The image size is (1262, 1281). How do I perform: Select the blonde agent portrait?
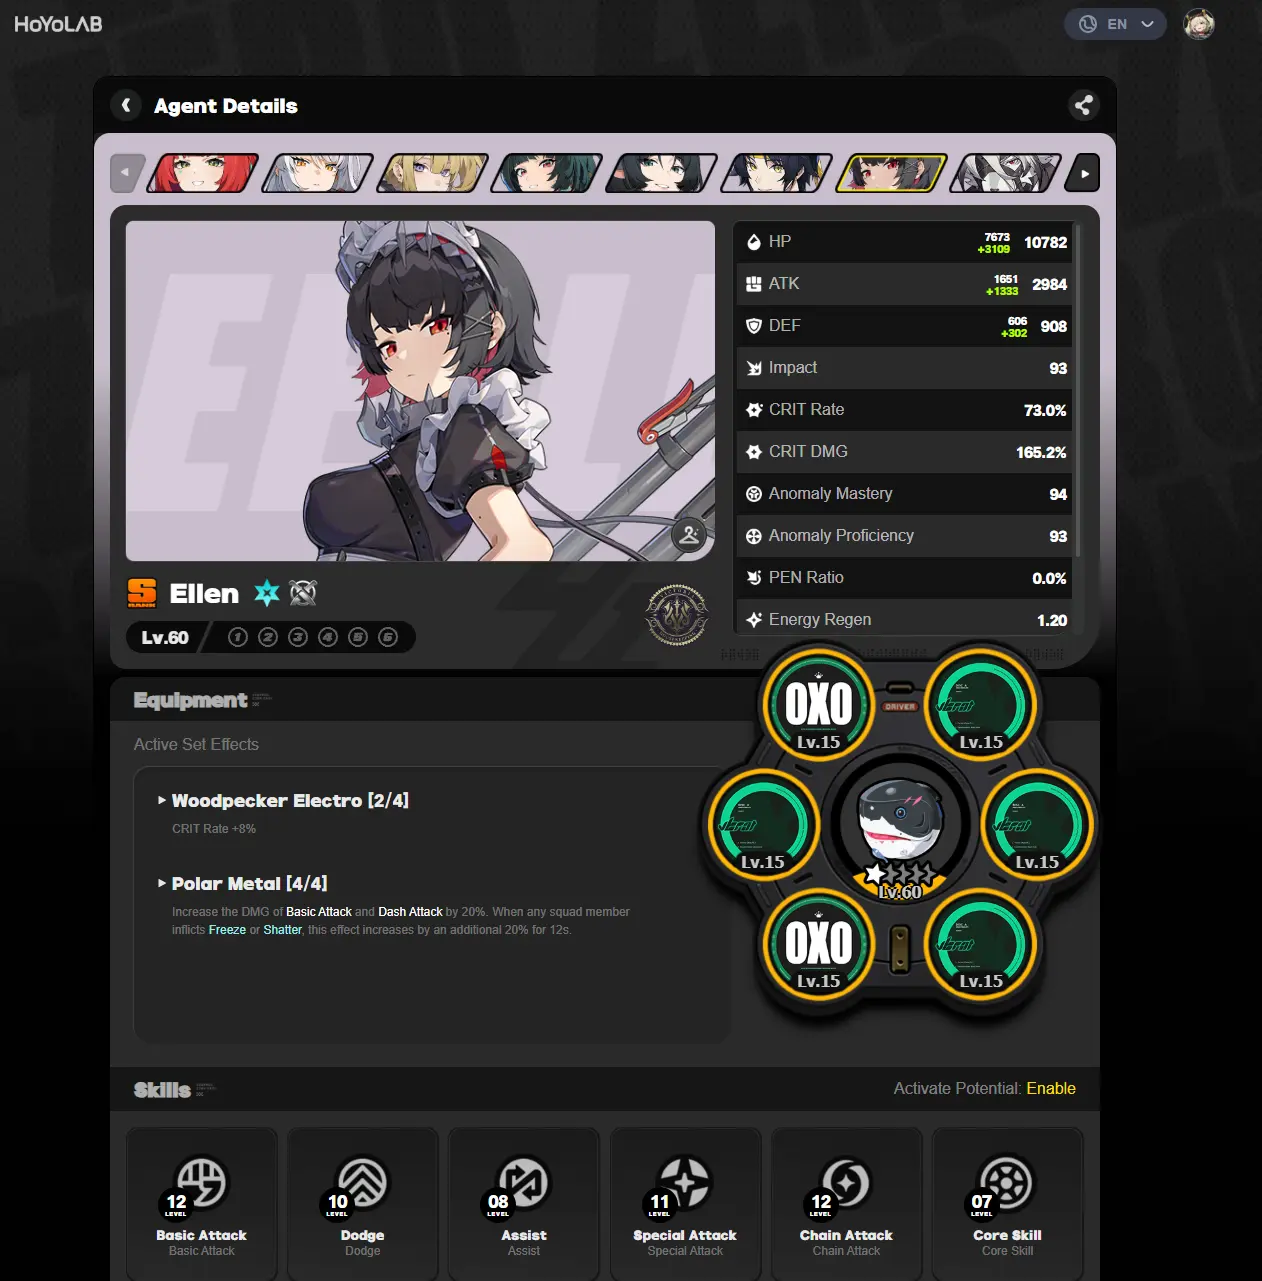[x=432, y=173]
